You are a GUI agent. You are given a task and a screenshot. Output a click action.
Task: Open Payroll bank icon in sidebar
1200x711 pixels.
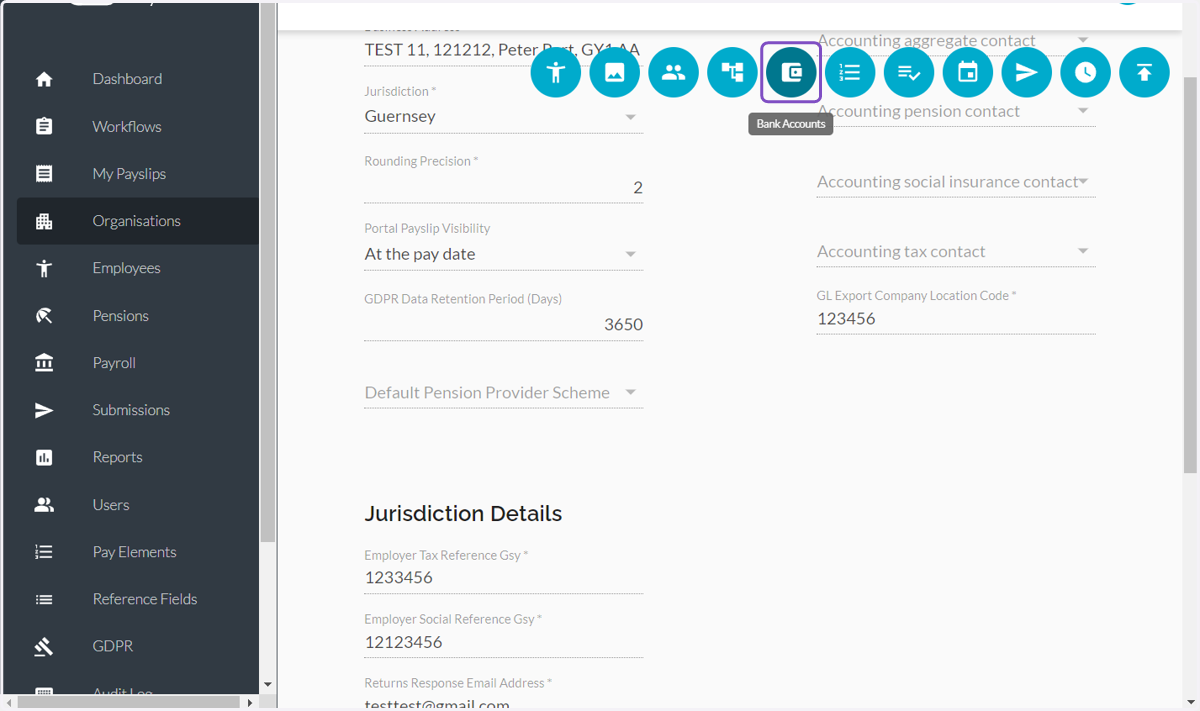tap(44, 363)
